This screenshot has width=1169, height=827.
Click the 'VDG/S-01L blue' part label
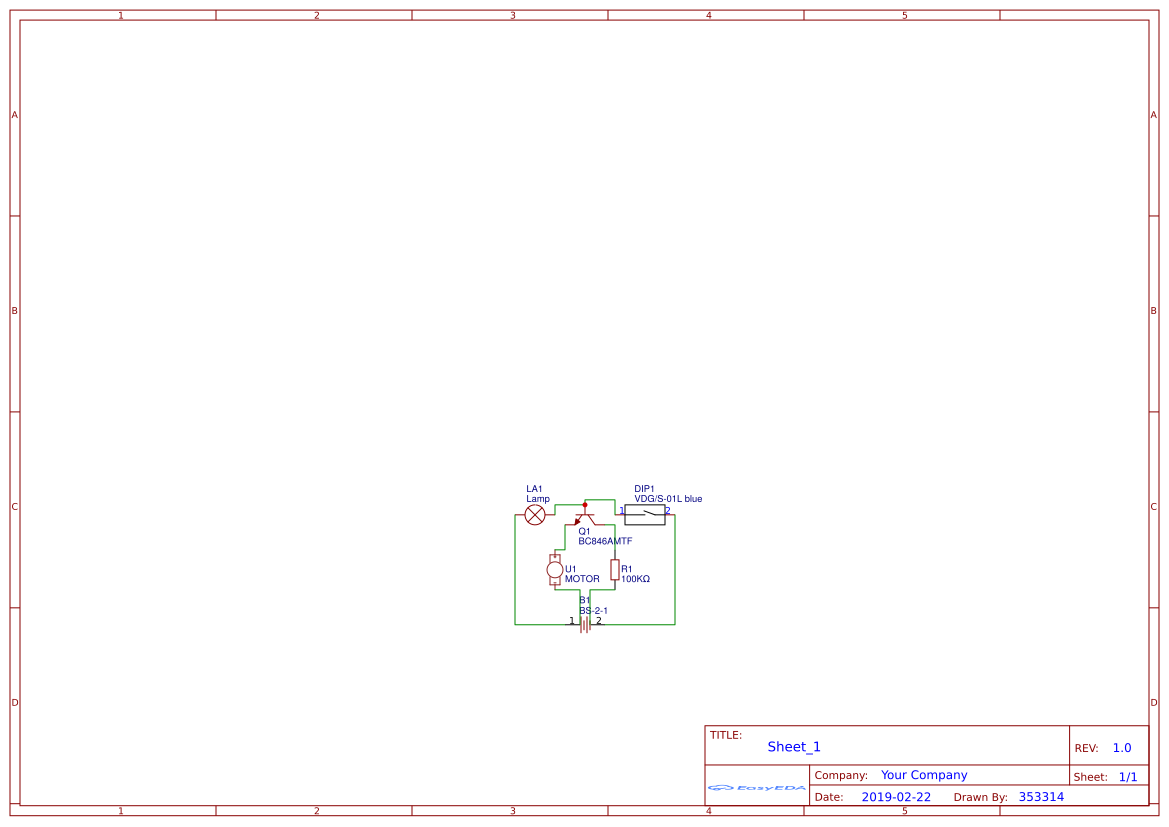(668, 499)
